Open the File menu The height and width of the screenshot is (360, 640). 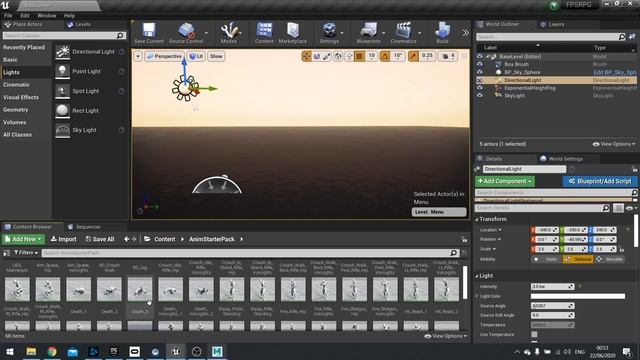point(8,16)
